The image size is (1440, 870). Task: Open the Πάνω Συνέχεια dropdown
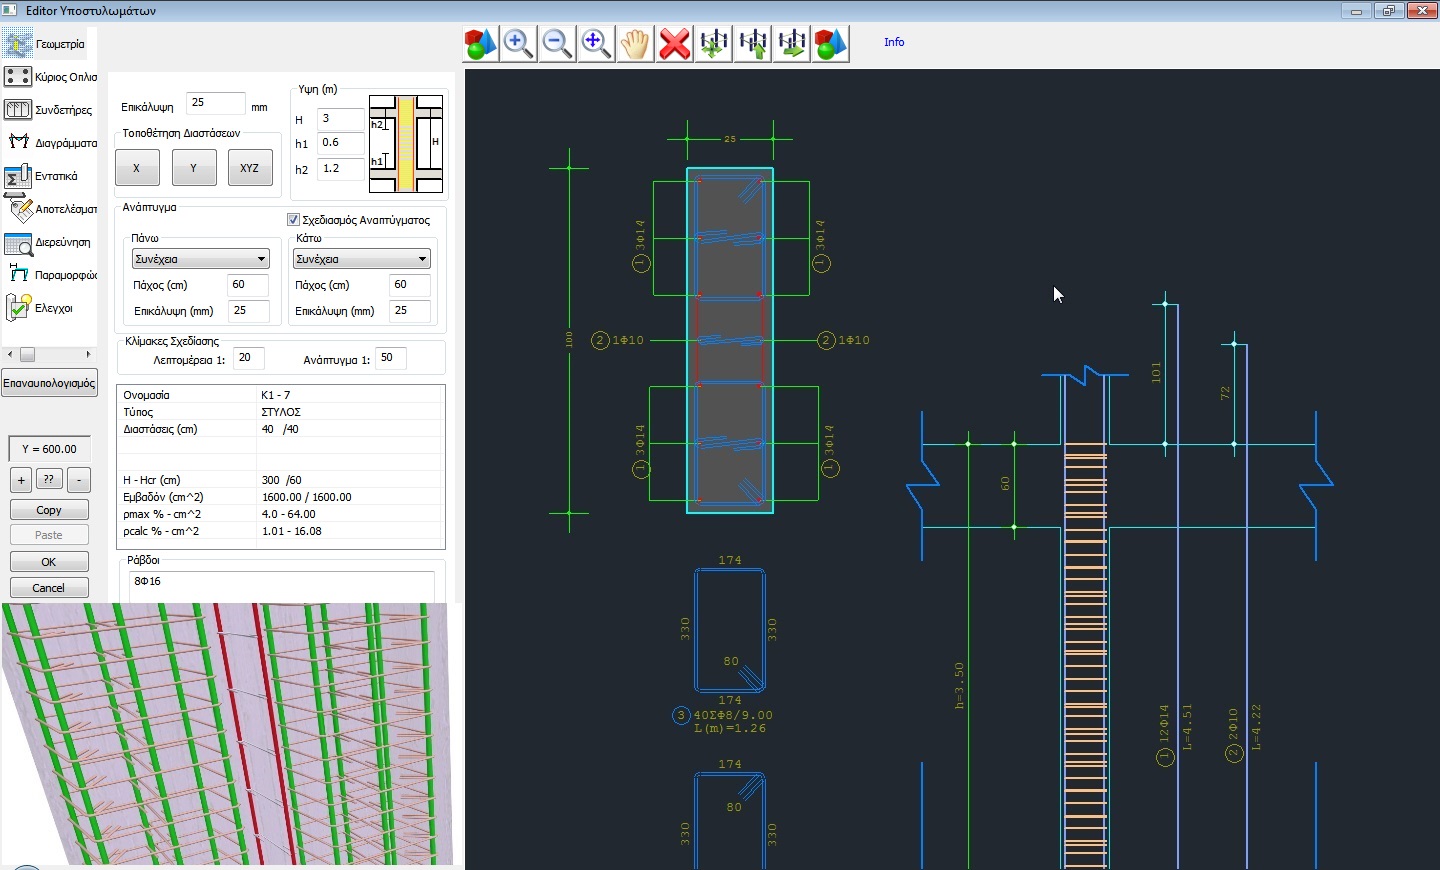[x=201, y=259]
